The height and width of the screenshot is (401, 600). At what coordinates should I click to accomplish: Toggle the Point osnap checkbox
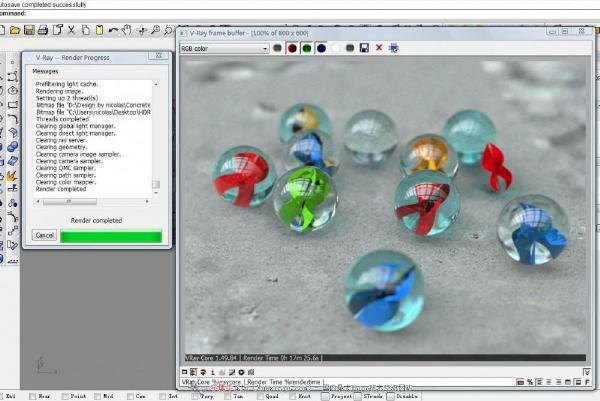(x=65, y=396)
